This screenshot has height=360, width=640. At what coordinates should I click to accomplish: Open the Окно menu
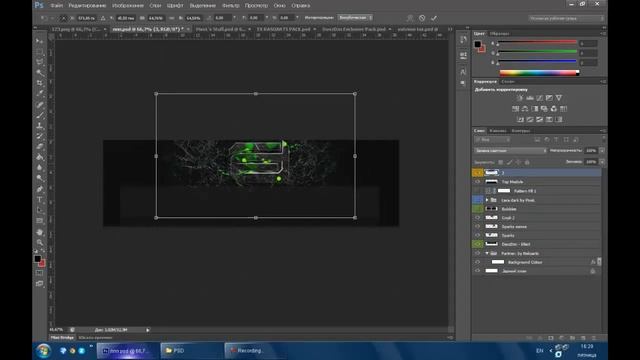coord(280,6)
